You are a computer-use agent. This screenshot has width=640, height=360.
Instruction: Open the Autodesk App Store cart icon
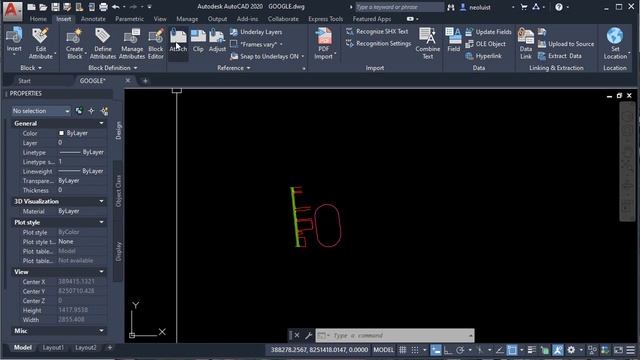pos(524,7)
